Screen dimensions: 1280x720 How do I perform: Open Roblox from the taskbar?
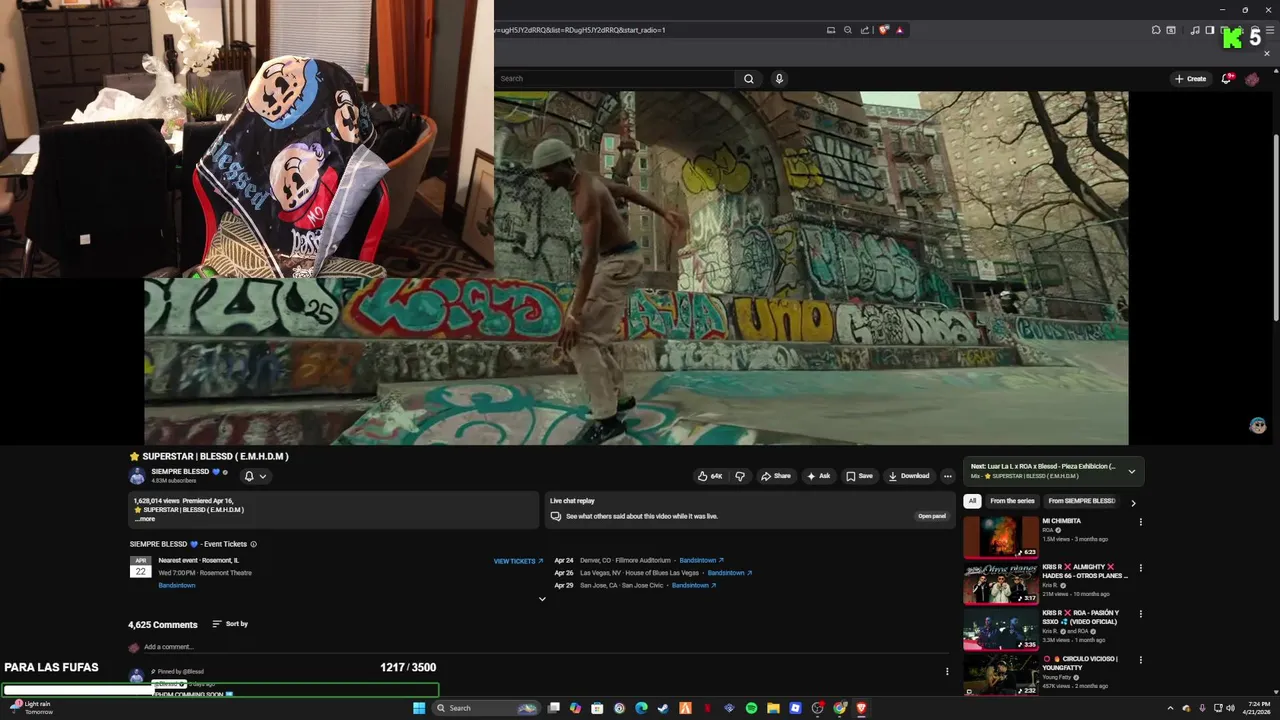795,708
